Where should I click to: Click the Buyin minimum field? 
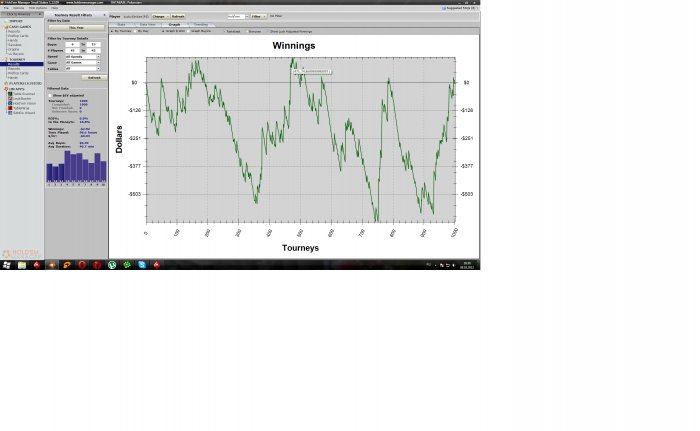point(72,45)
